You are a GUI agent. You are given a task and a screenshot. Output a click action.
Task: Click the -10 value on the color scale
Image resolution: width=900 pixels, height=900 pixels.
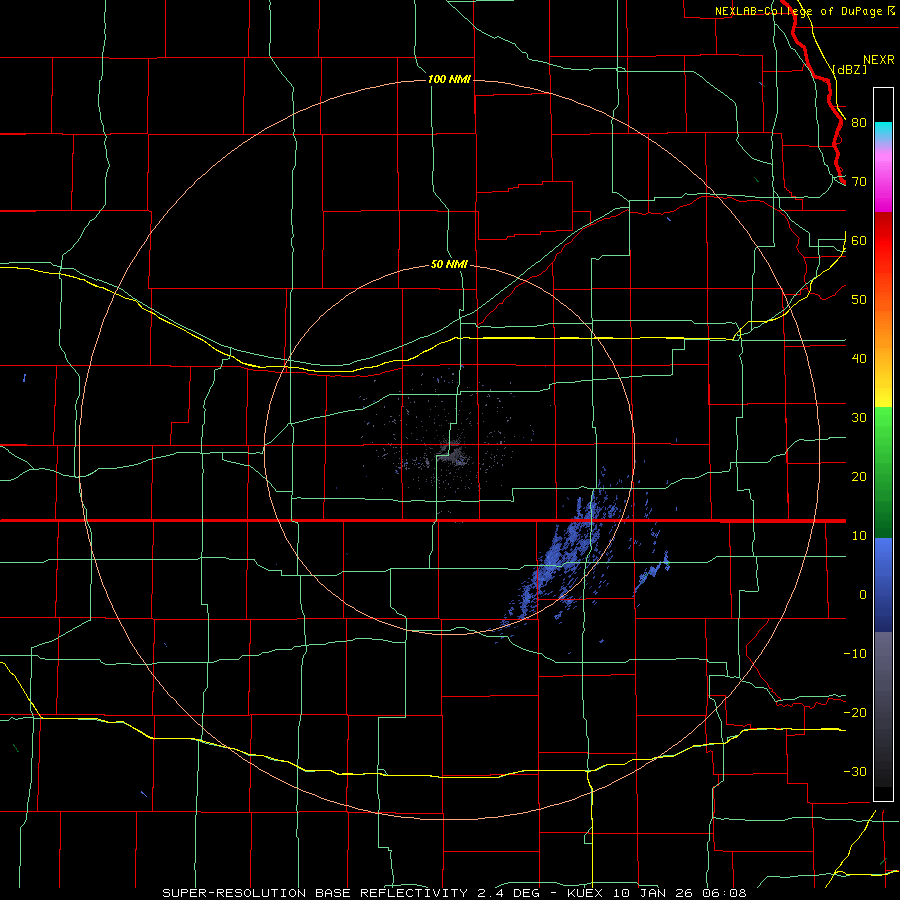tap(855, 654)
